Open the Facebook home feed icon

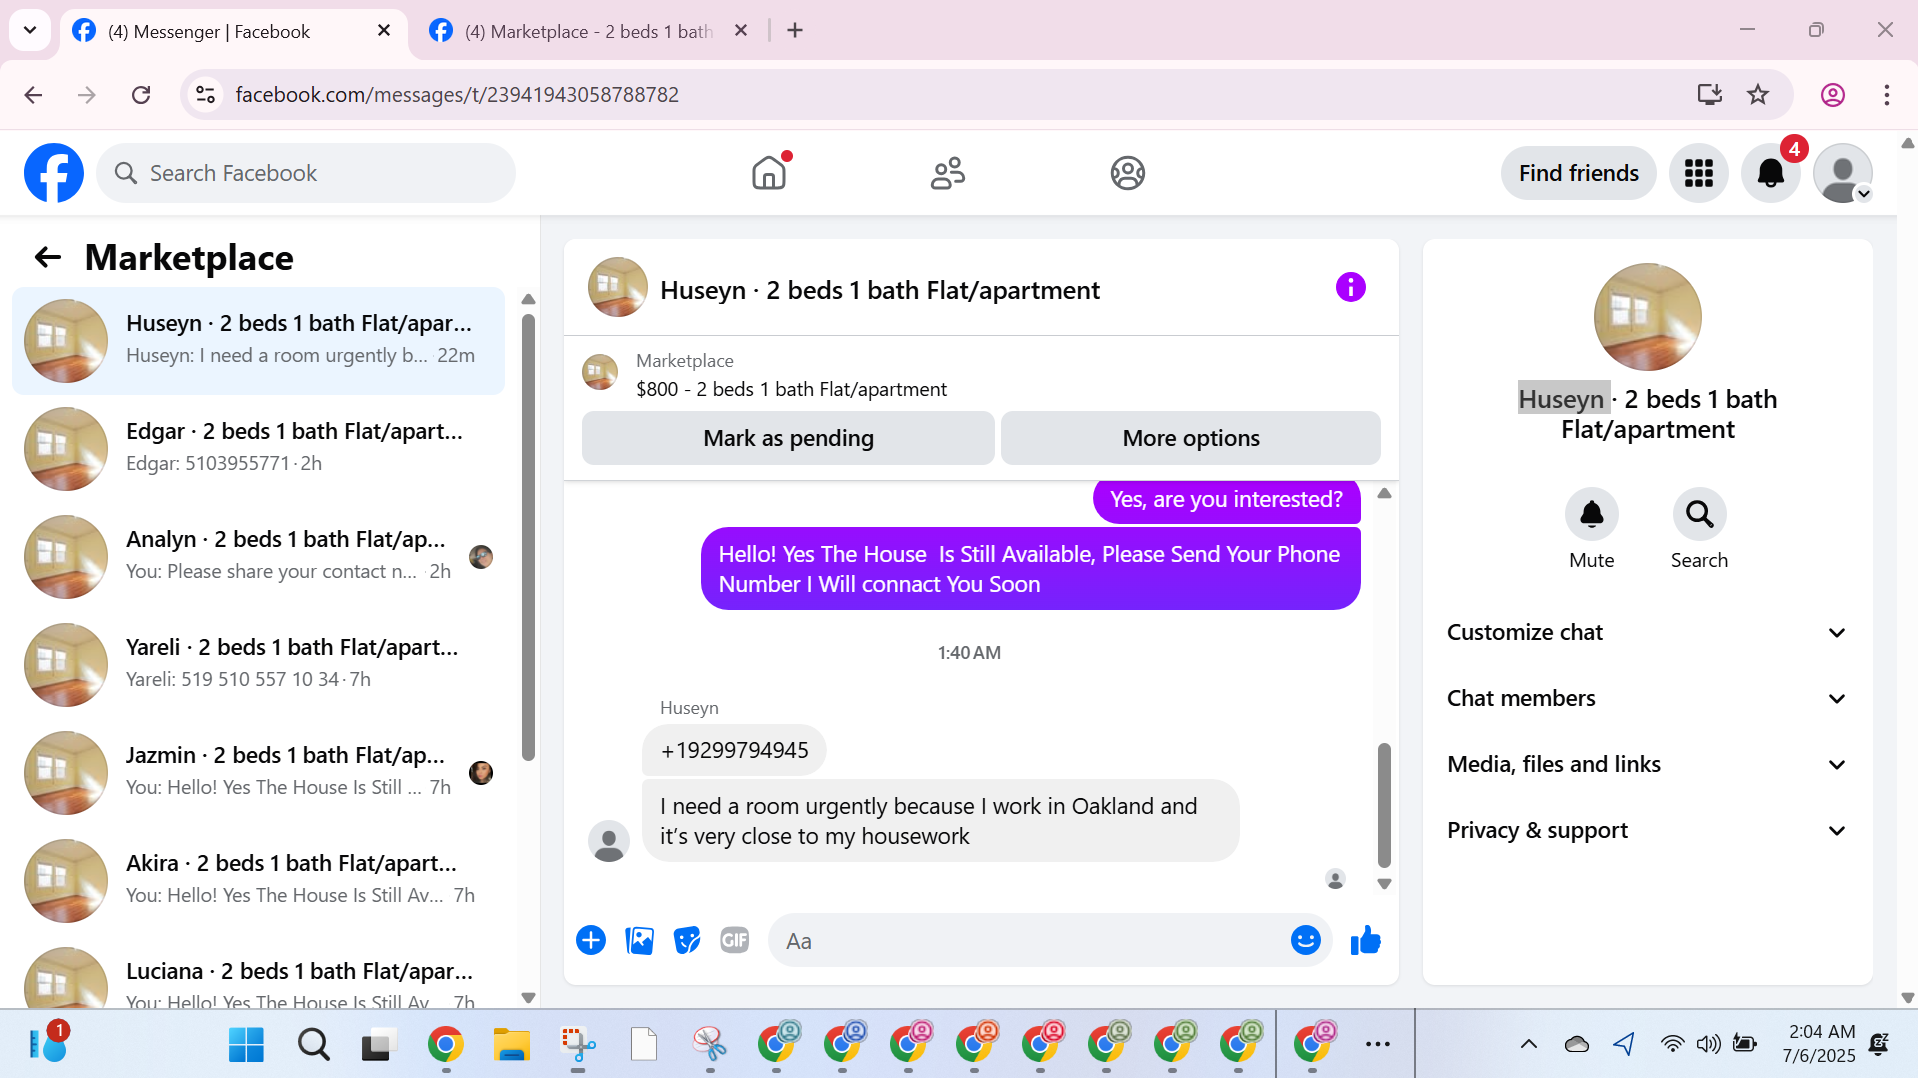769,173
